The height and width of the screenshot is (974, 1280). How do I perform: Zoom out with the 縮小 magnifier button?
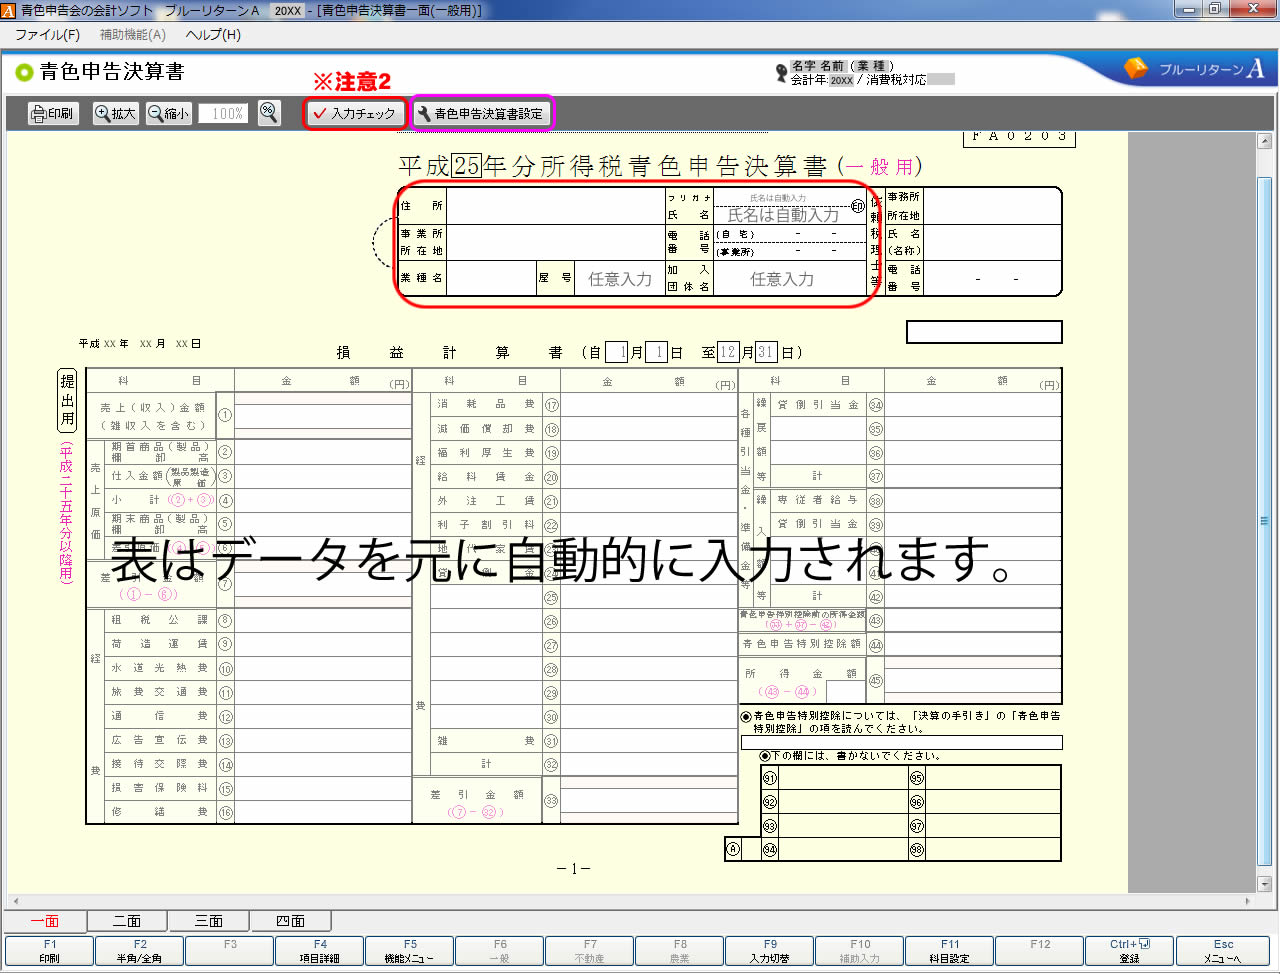pyautogui.click(x=168, y=114)
